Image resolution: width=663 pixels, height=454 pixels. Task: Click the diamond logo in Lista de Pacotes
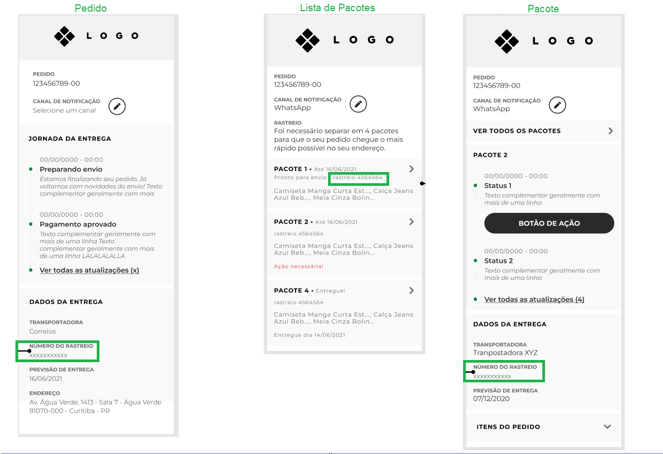tap(307, 40)
